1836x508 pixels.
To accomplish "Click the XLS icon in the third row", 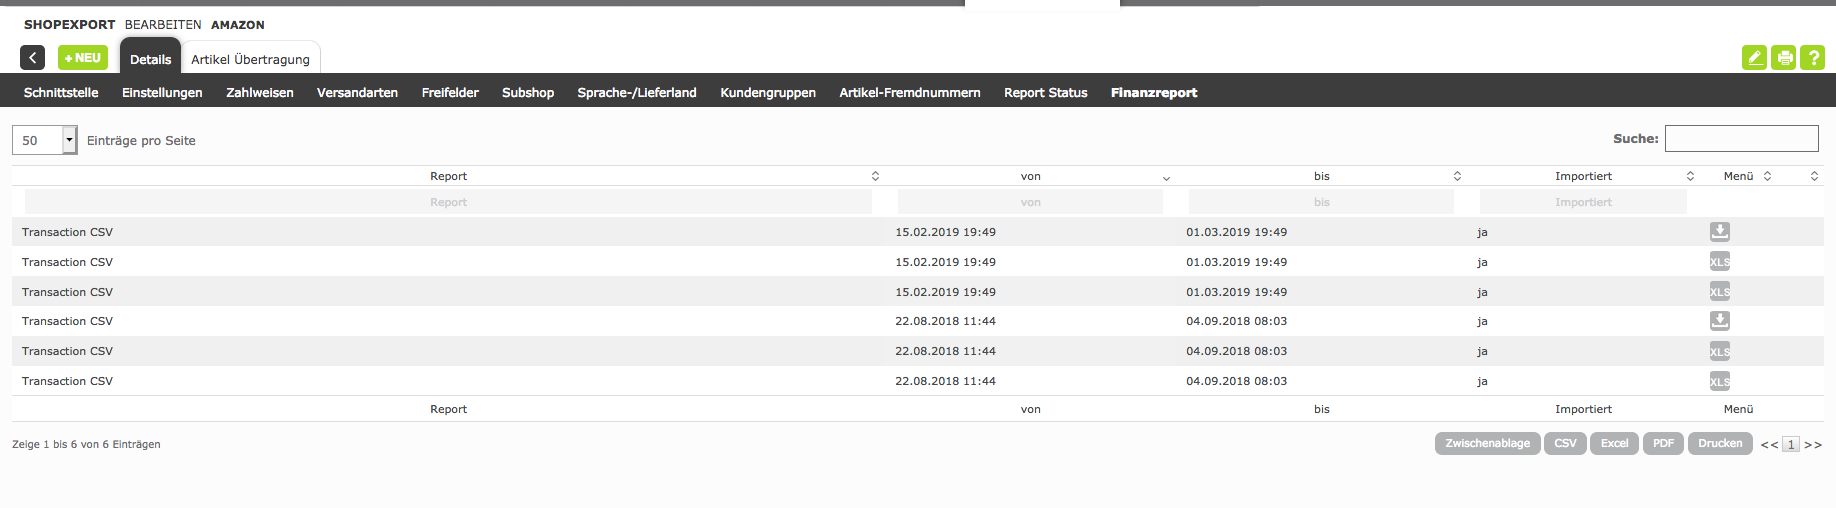I will tap(1719, 292).
